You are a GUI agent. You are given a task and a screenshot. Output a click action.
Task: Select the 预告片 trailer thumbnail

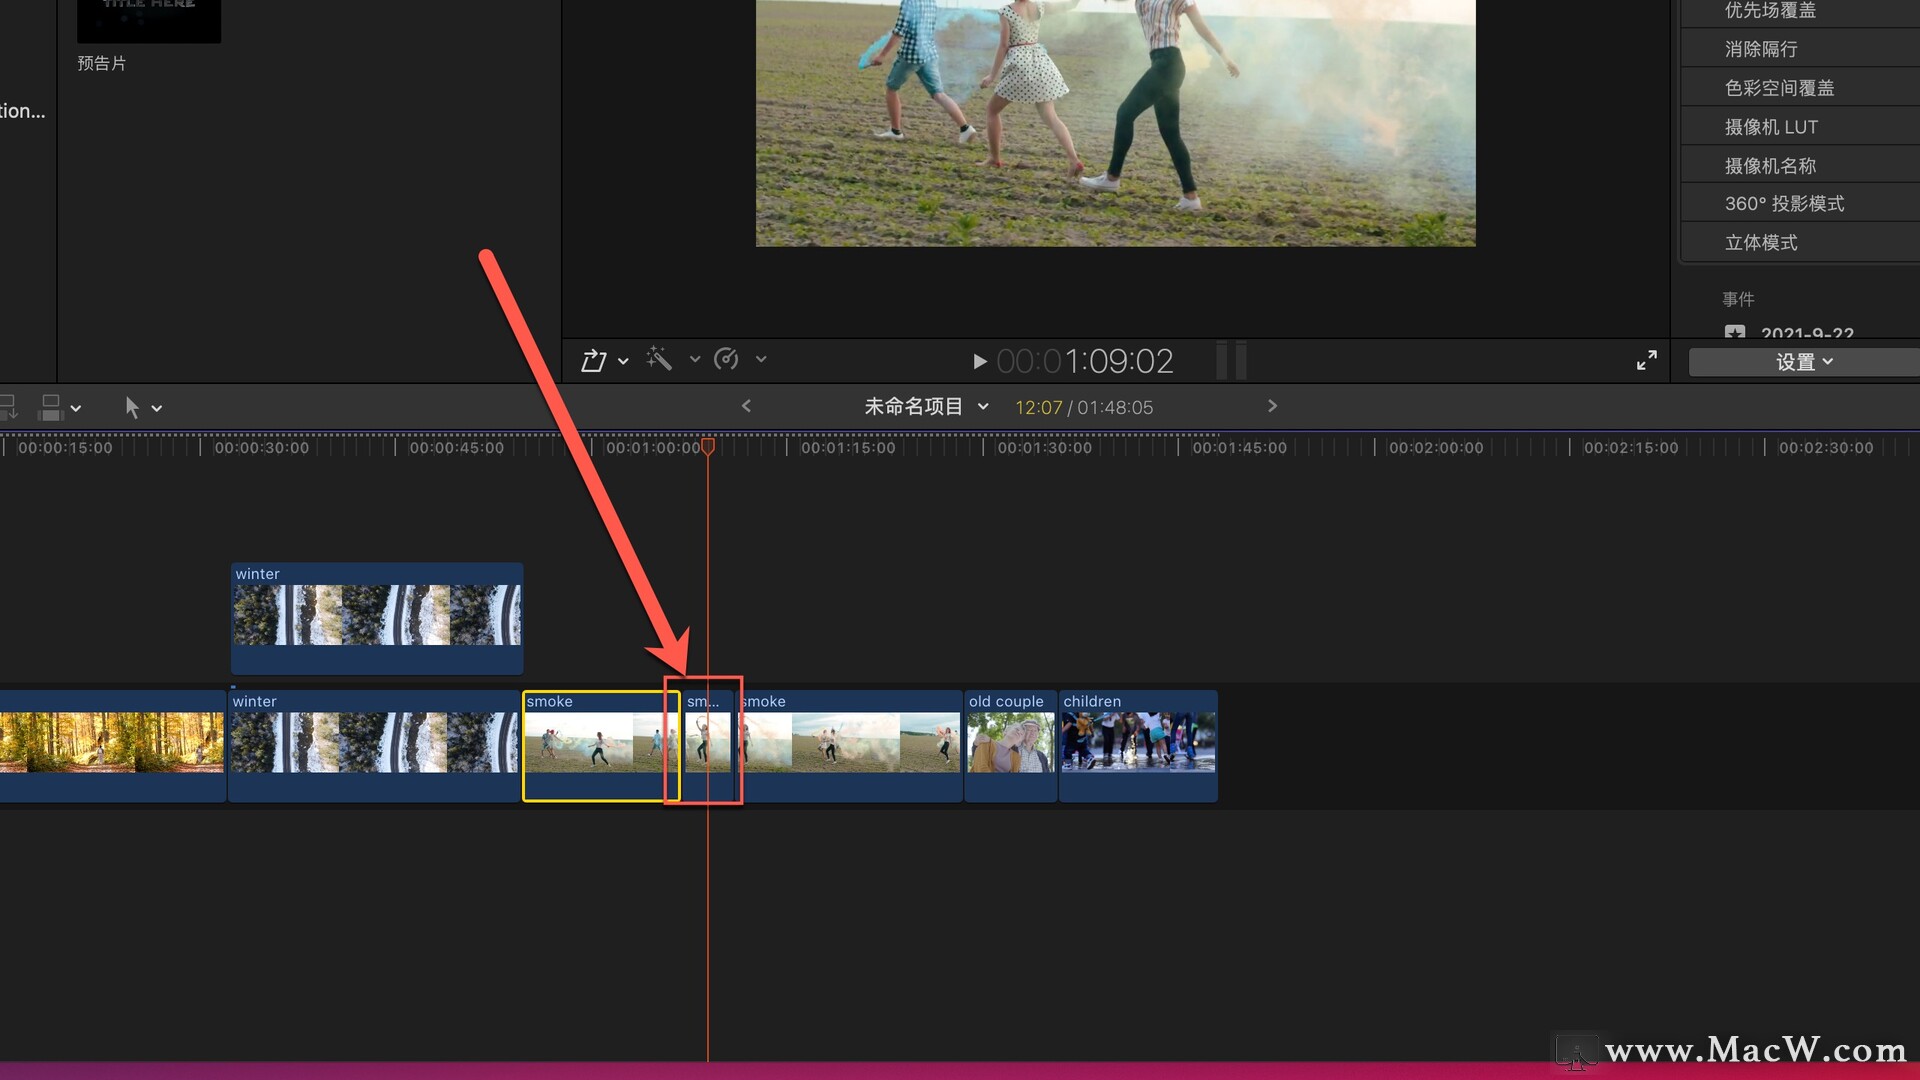pyautogui.click(x=149, y=21)
